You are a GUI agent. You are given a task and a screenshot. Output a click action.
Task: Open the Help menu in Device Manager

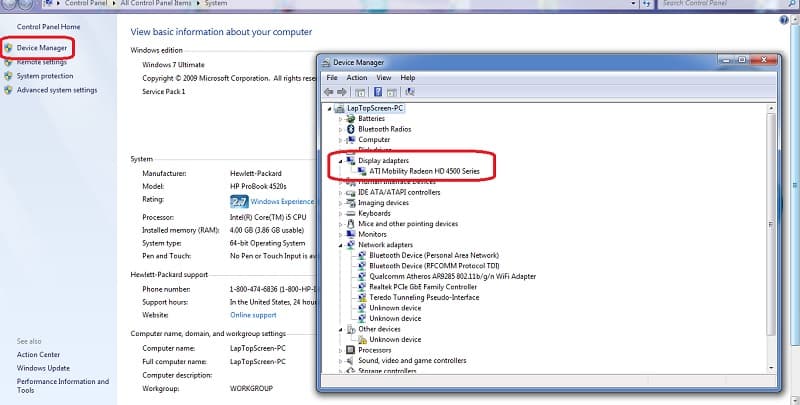408,78
